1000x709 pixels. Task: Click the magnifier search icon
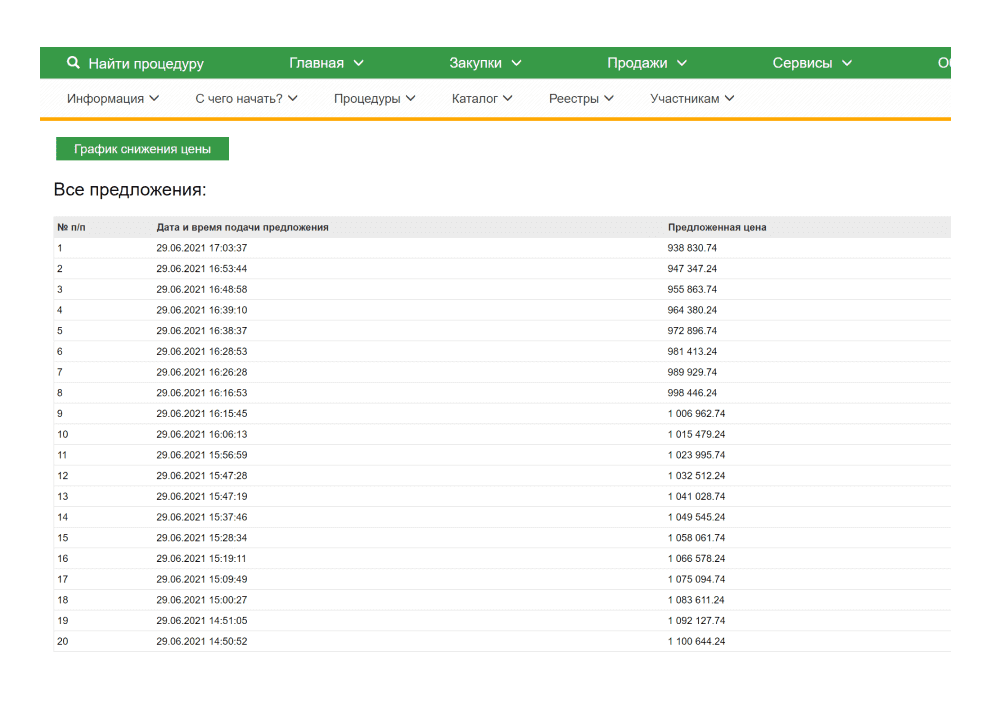pyautogui.click(x=72, y=63)
